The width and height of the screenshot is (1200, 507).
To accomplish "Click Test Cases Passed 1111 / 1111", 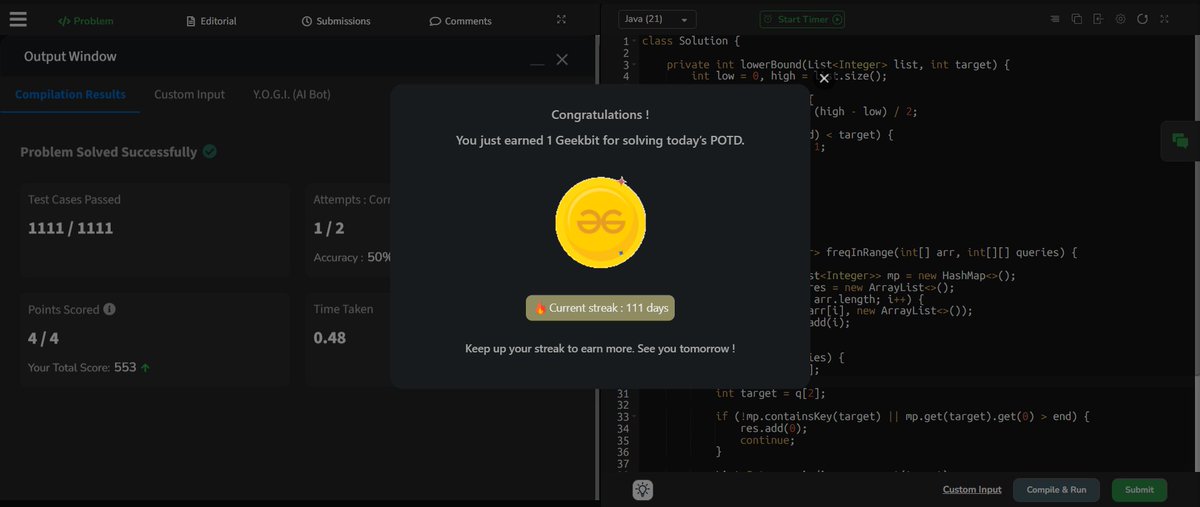I will click(x=70, y=228).
